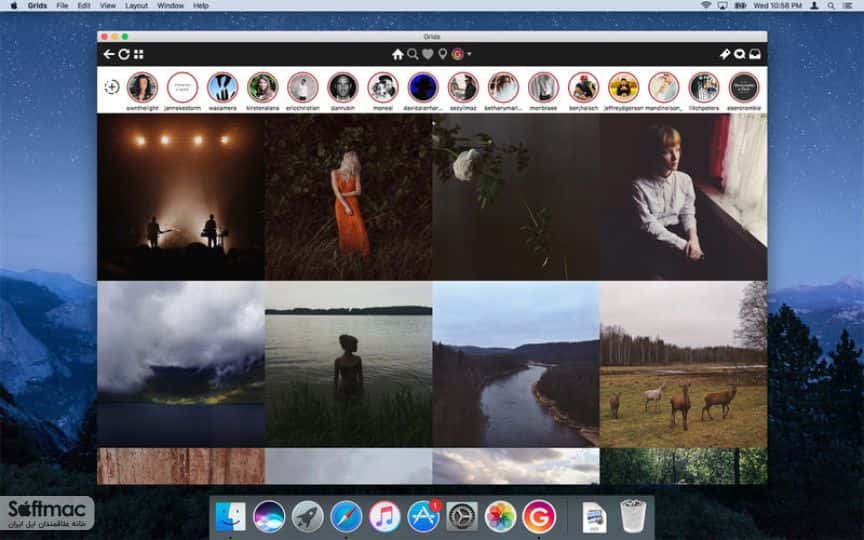864x540 pixels.
Task: View the blue davidalanhar story circle
Action: 423,87
